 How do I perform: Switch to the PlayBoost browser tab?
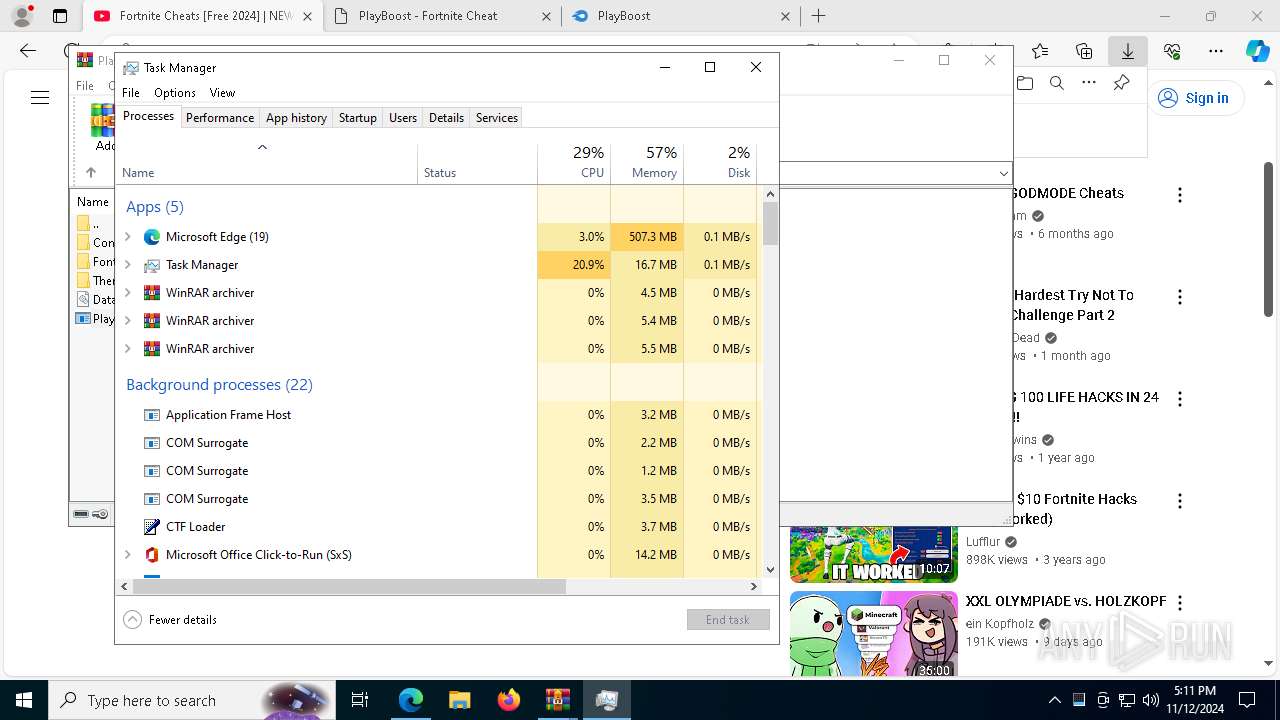click(680, 16)
